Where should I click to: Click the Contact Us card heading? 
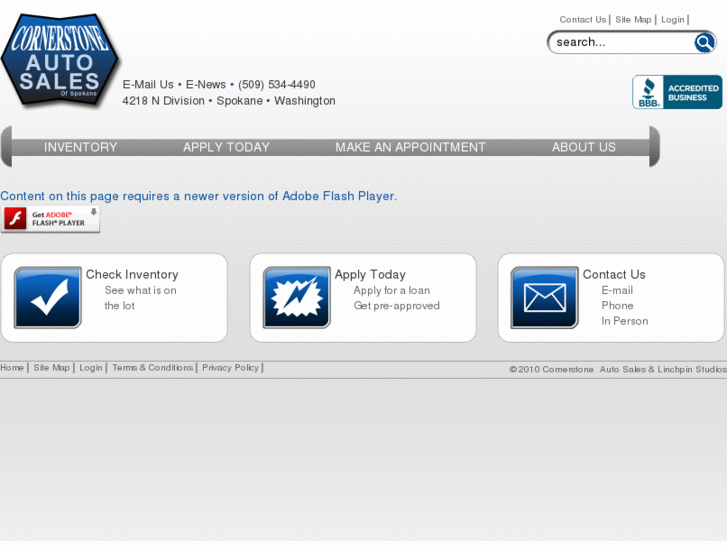point(614,274)
